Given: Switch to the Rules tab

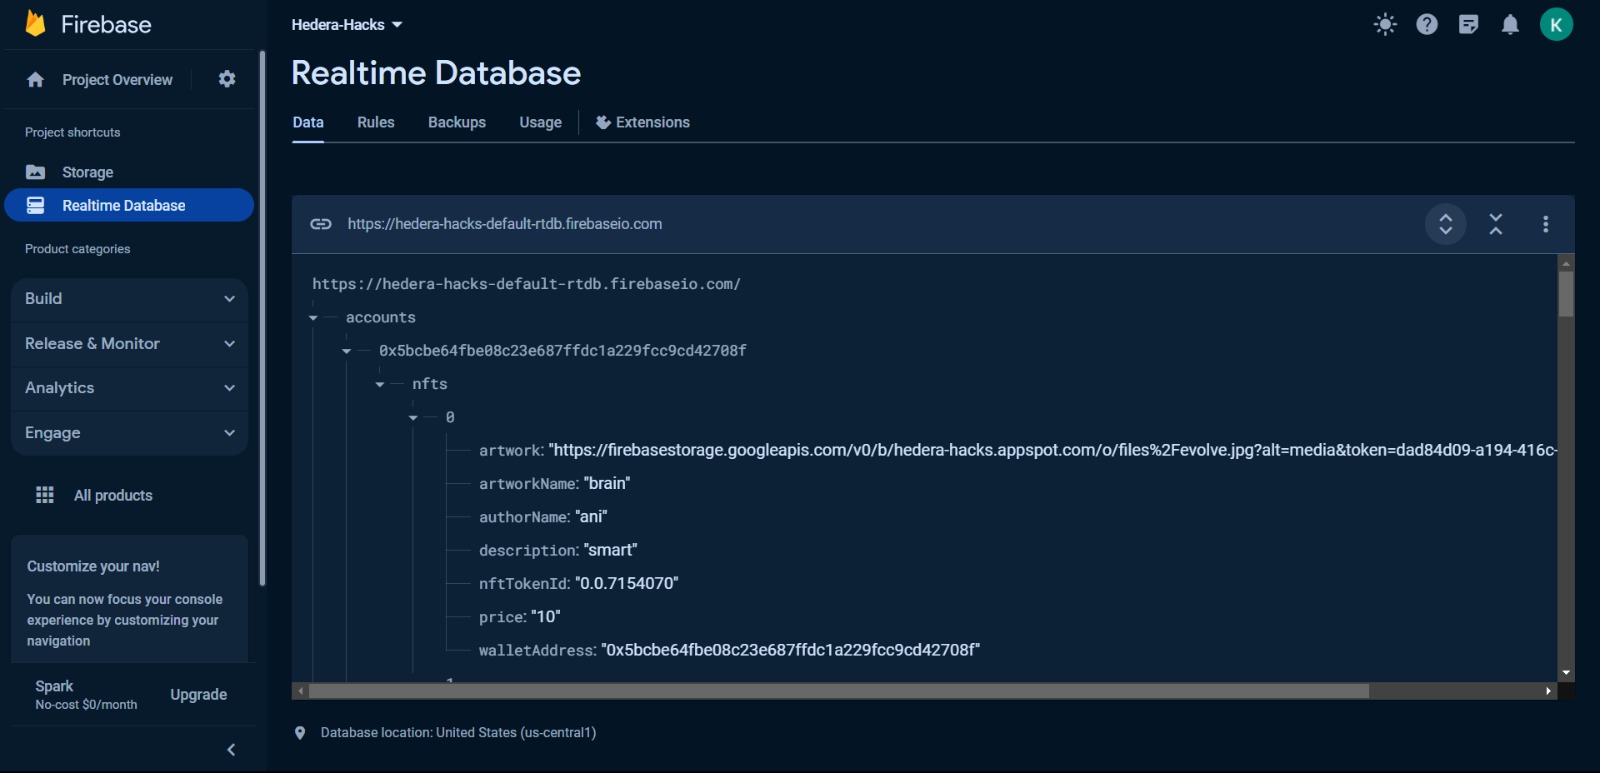Looking at the screenshot, I should [x=376, y=122].
